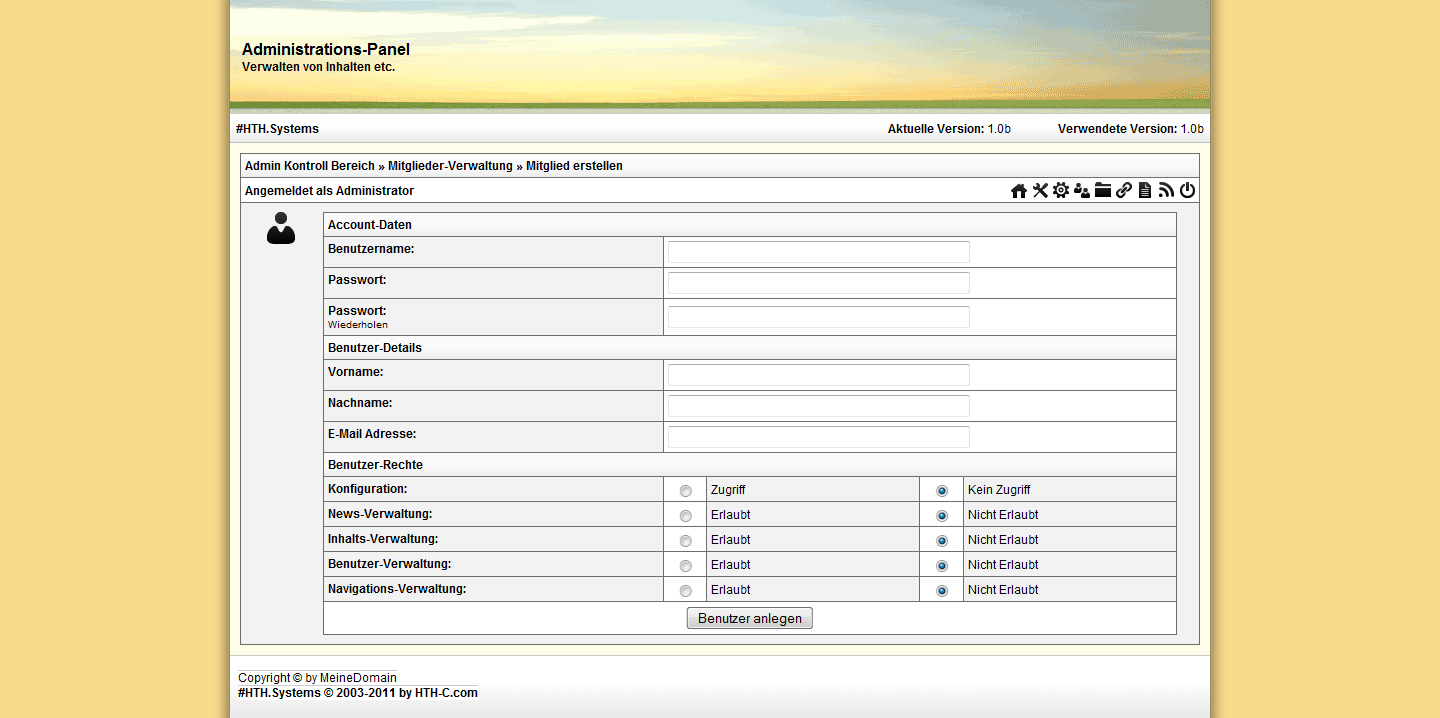This screenshot has height=718, width=1440.
Task: Click the Angemeldet als Administrator text
Action: (329, 191)
